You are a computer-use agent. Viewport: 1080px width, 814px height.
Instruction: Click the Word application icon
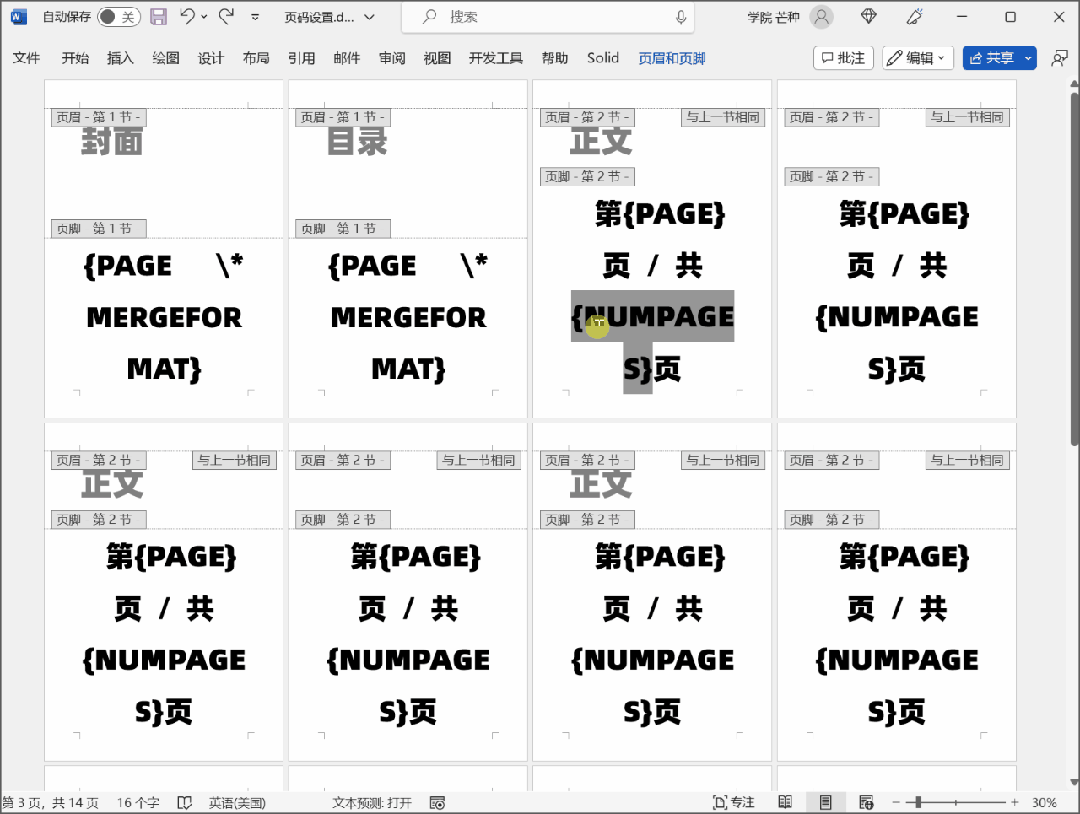point(19,17)
